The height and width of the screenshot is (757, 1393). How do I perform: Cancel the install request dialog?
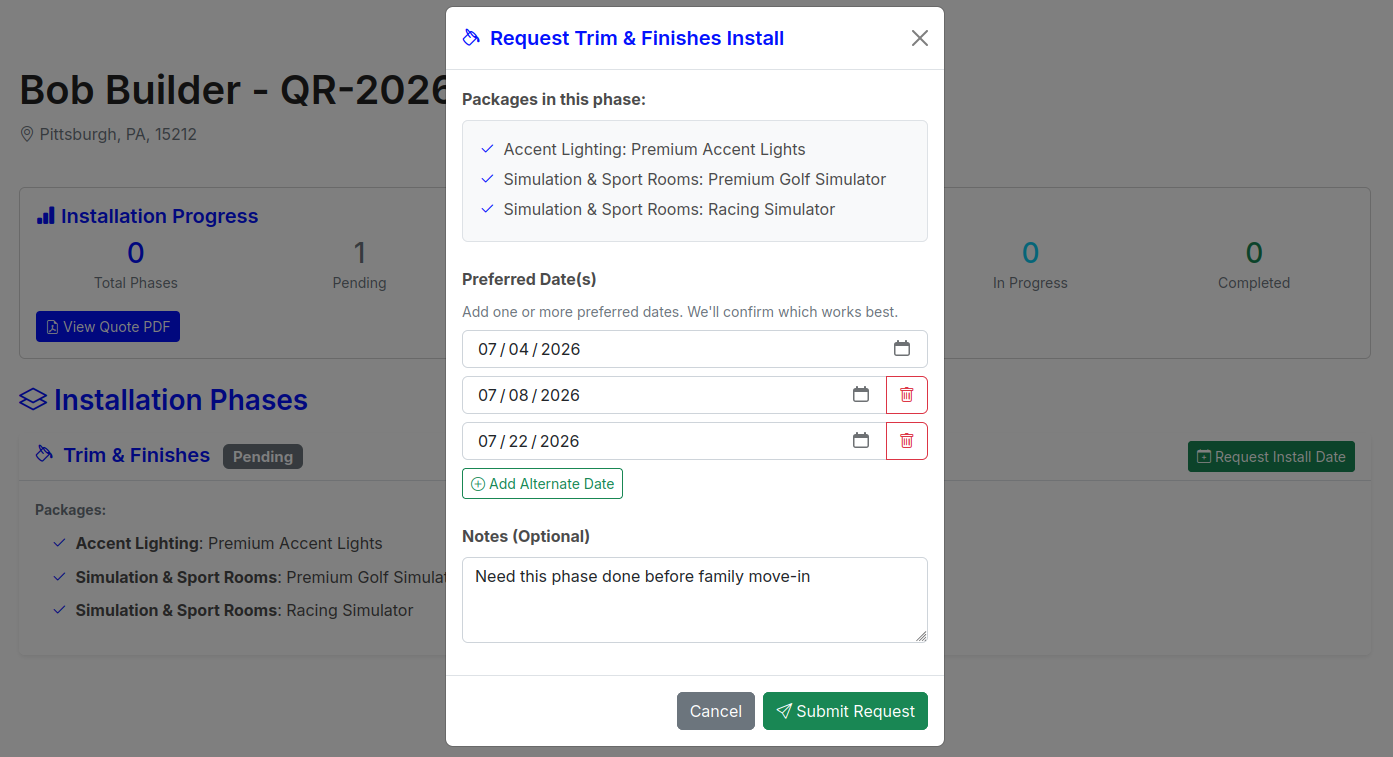click(715, 711)
